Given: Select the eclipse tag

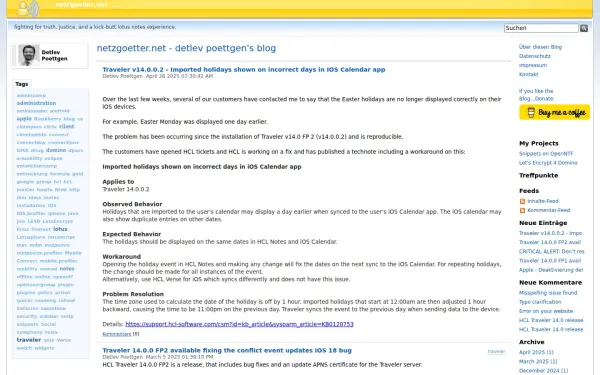Looking at the screenshot, I should tap(53, 158).
